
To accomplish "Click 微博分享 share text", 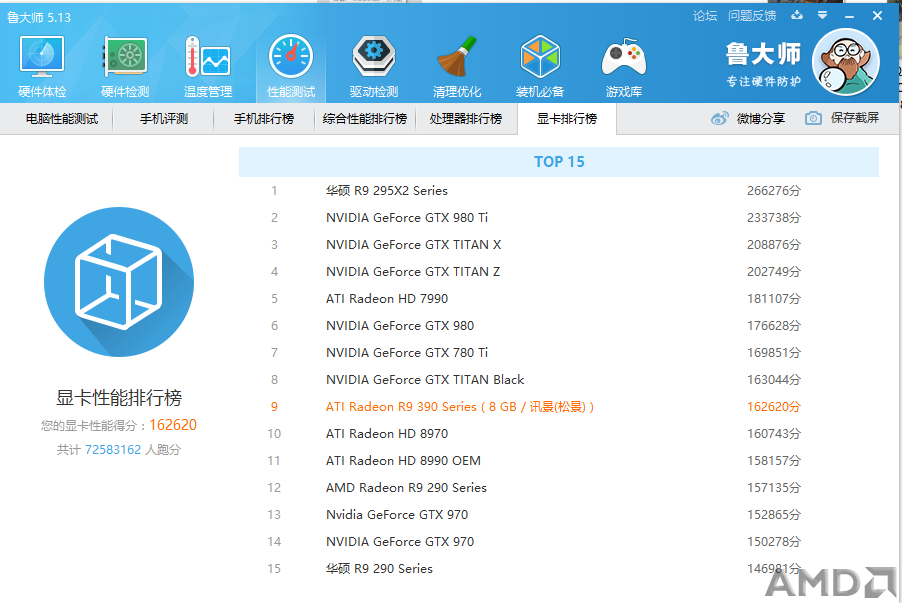I will coord(760,119).
